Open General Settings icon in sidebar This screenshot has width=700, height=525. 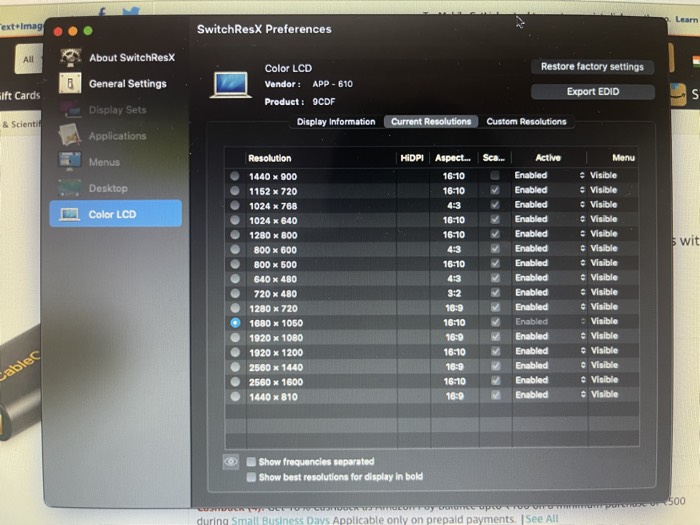pos(70,83)
